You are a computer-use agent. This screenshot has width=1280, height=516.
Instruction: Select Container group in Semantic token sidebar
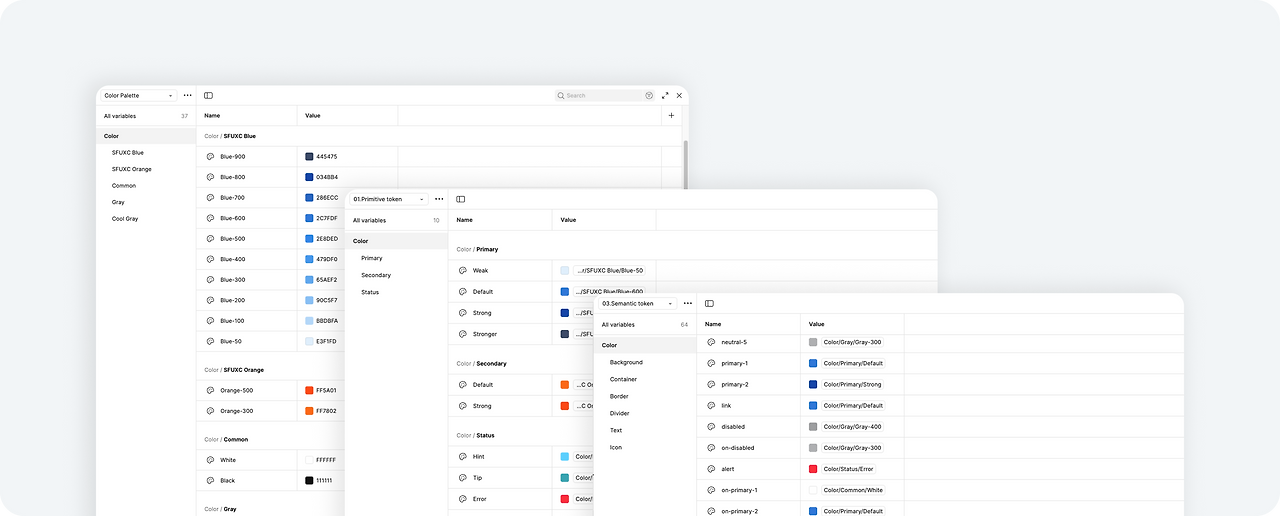tap(623, 379)
